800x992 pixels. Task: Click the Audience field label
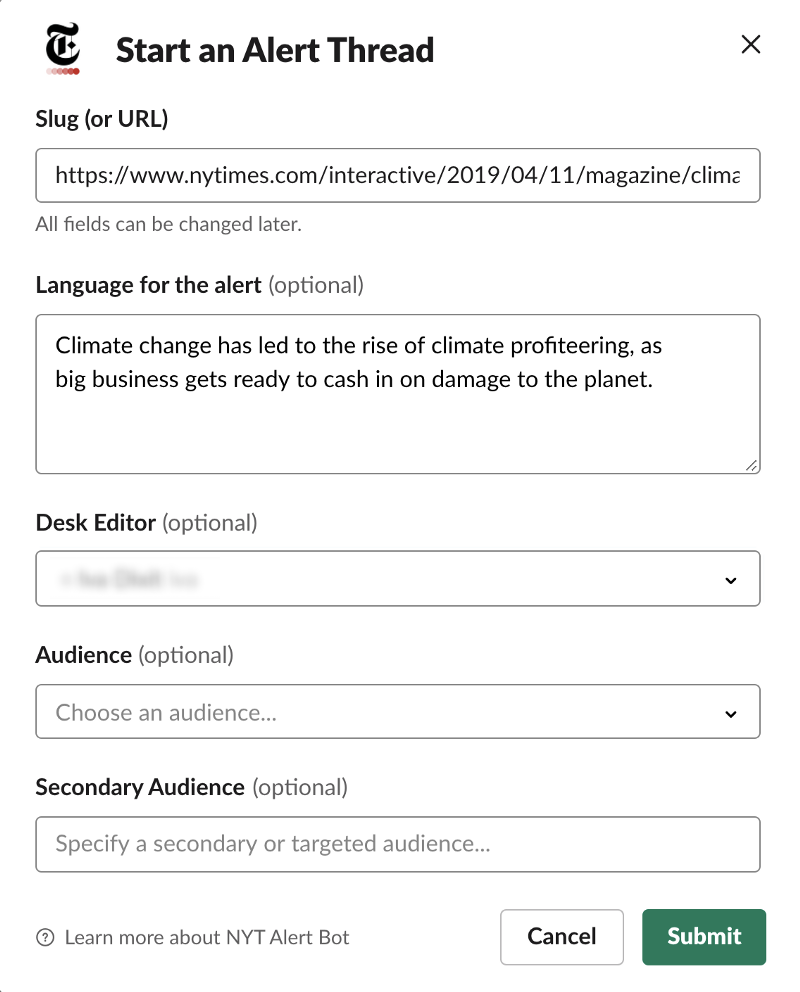(x=84, y=655)
